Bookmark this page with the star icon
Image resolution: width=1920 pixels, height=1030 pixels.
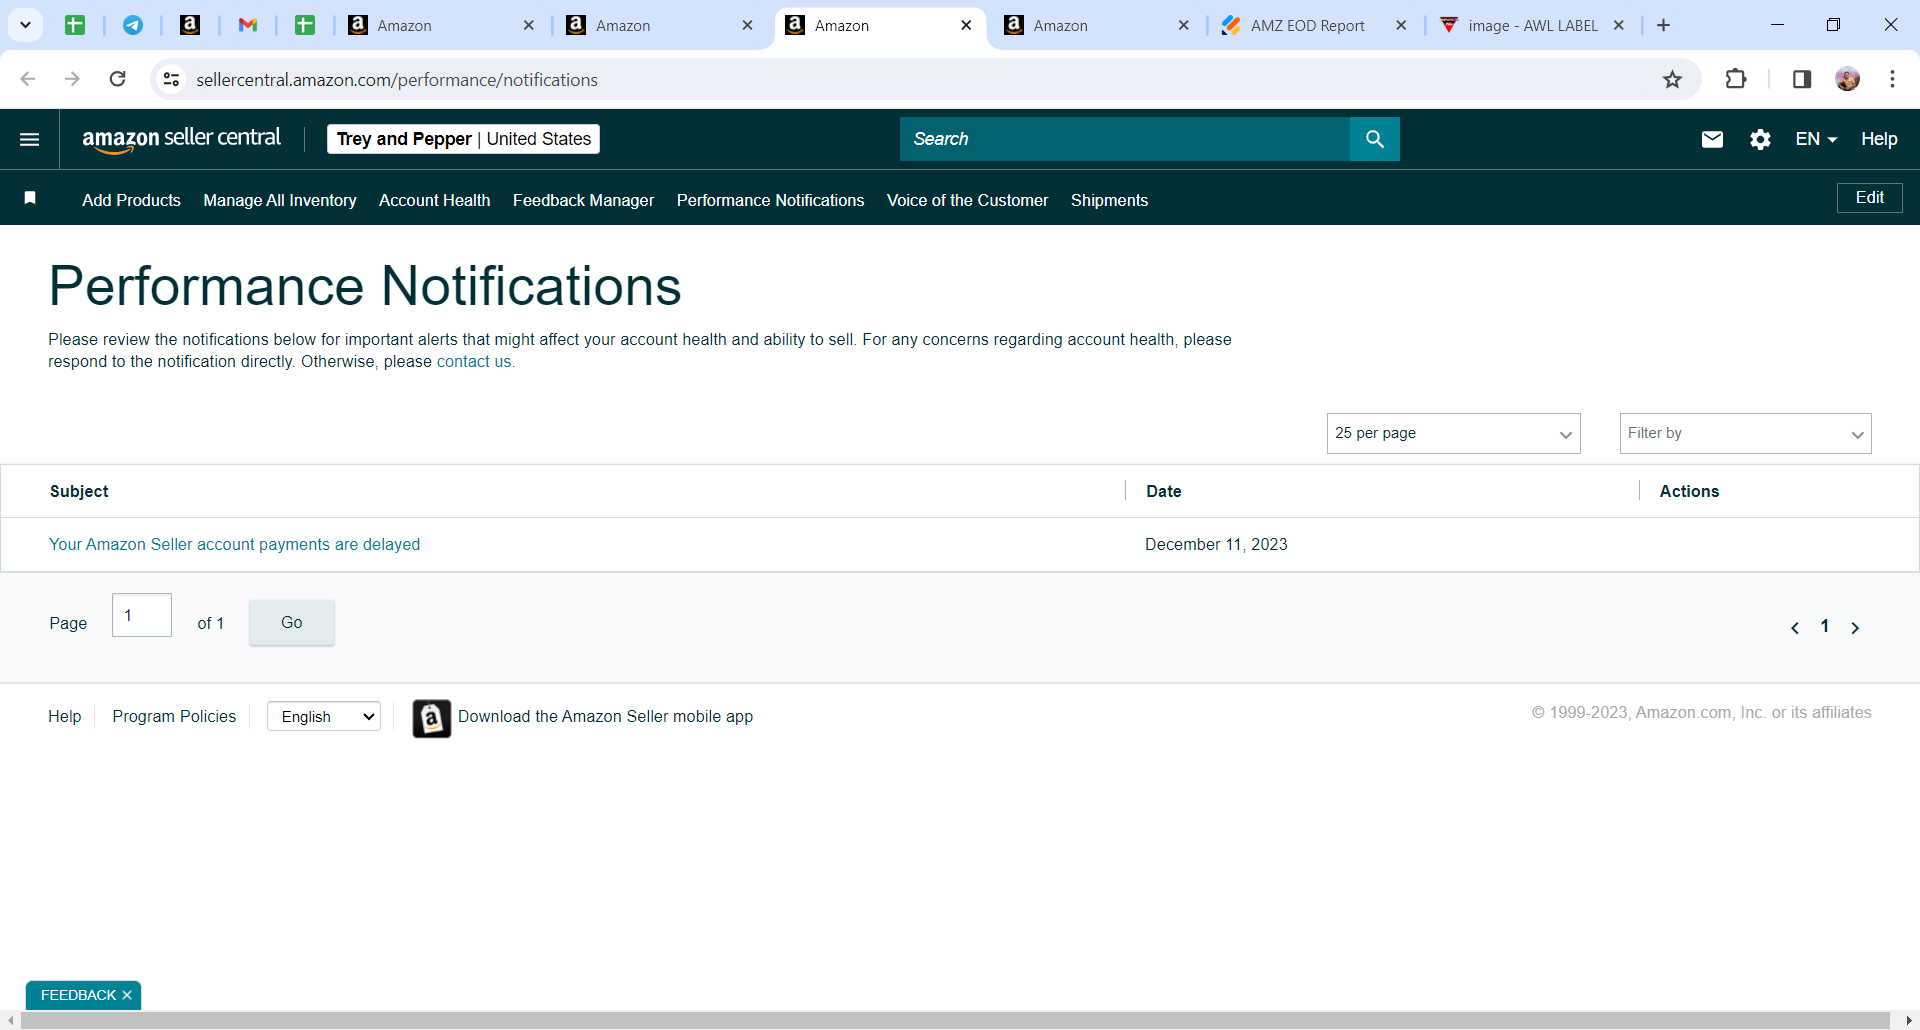(x=1673, y=79)
